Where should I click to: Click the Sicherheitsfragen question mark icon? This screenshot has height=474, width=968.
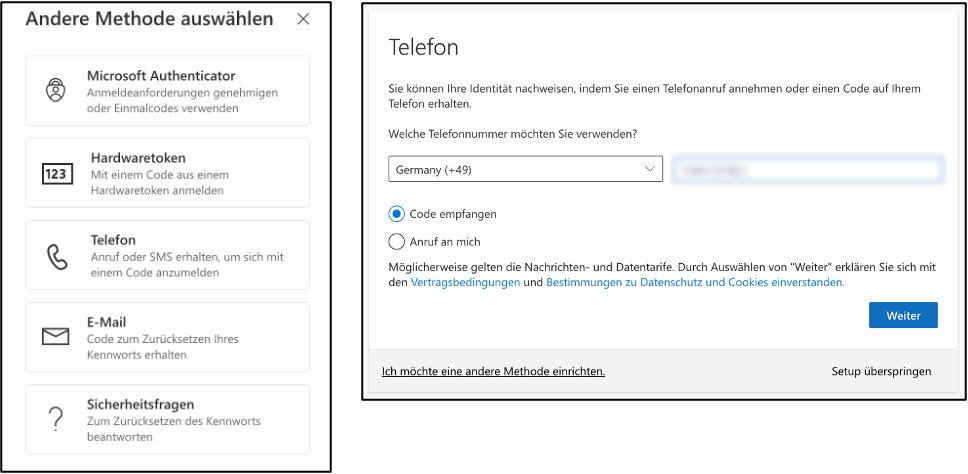(x=56, y=420)
